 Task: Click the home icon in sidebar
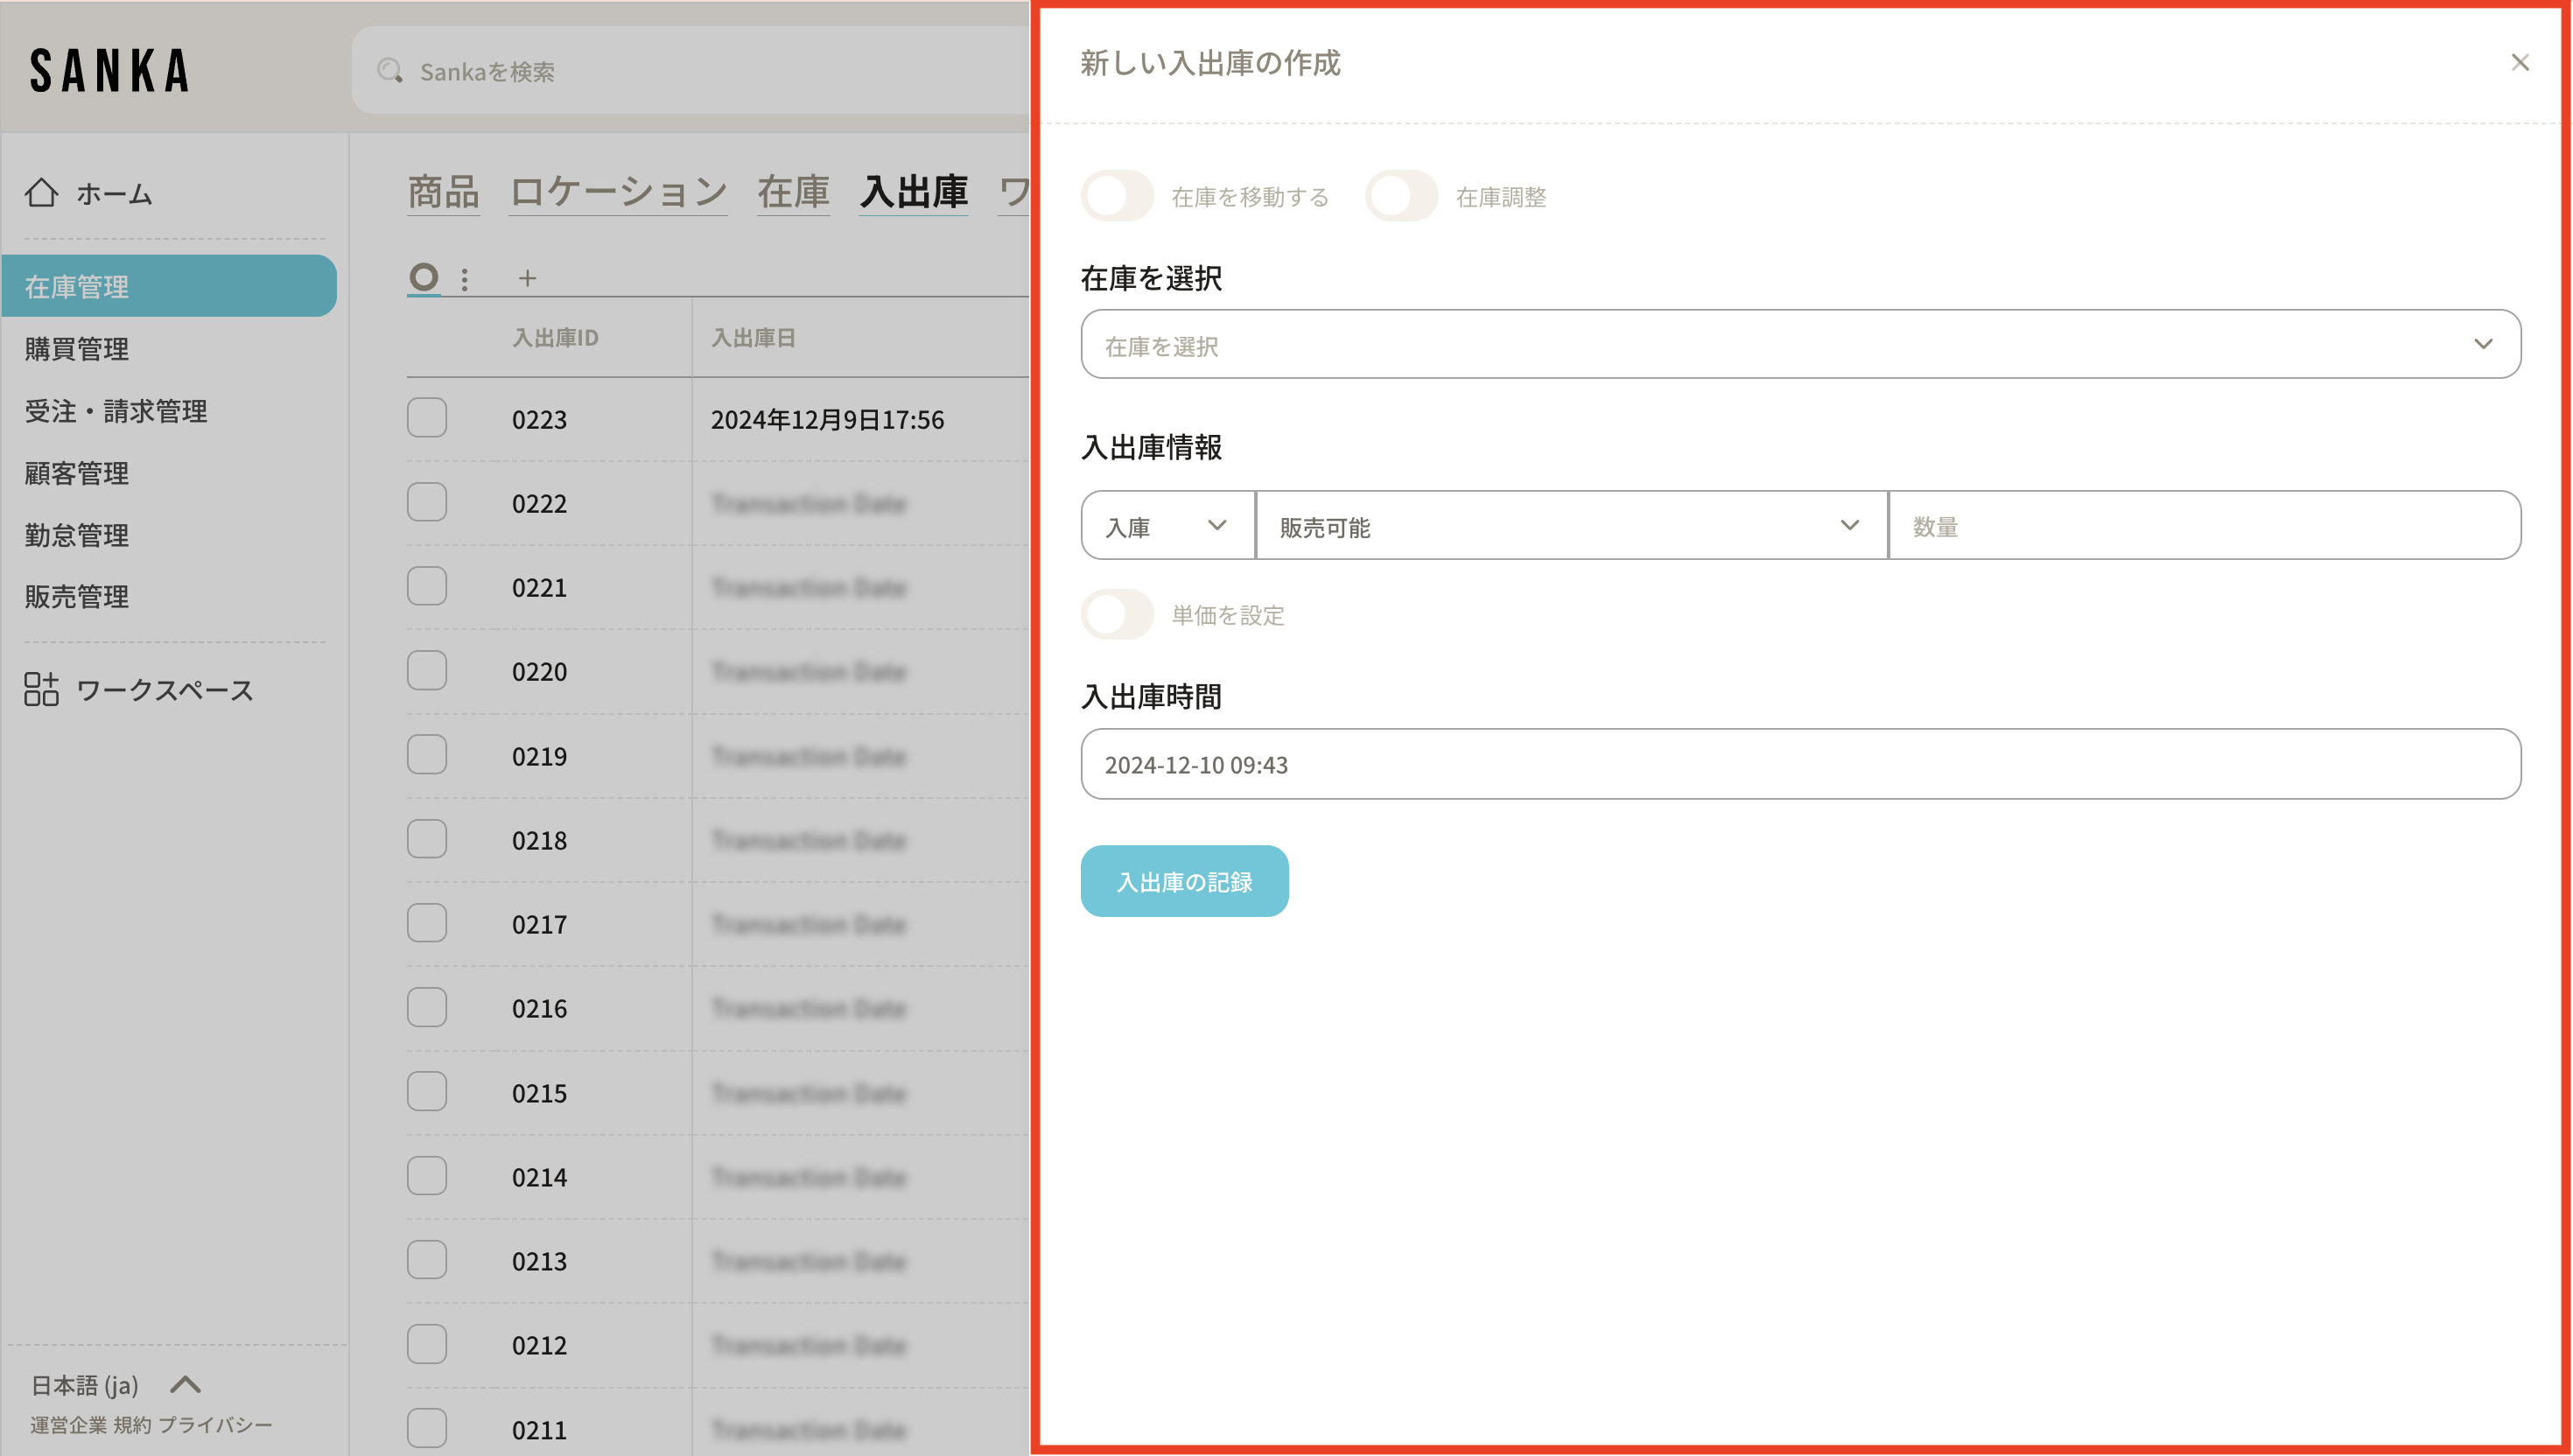(x=41, y=192)
